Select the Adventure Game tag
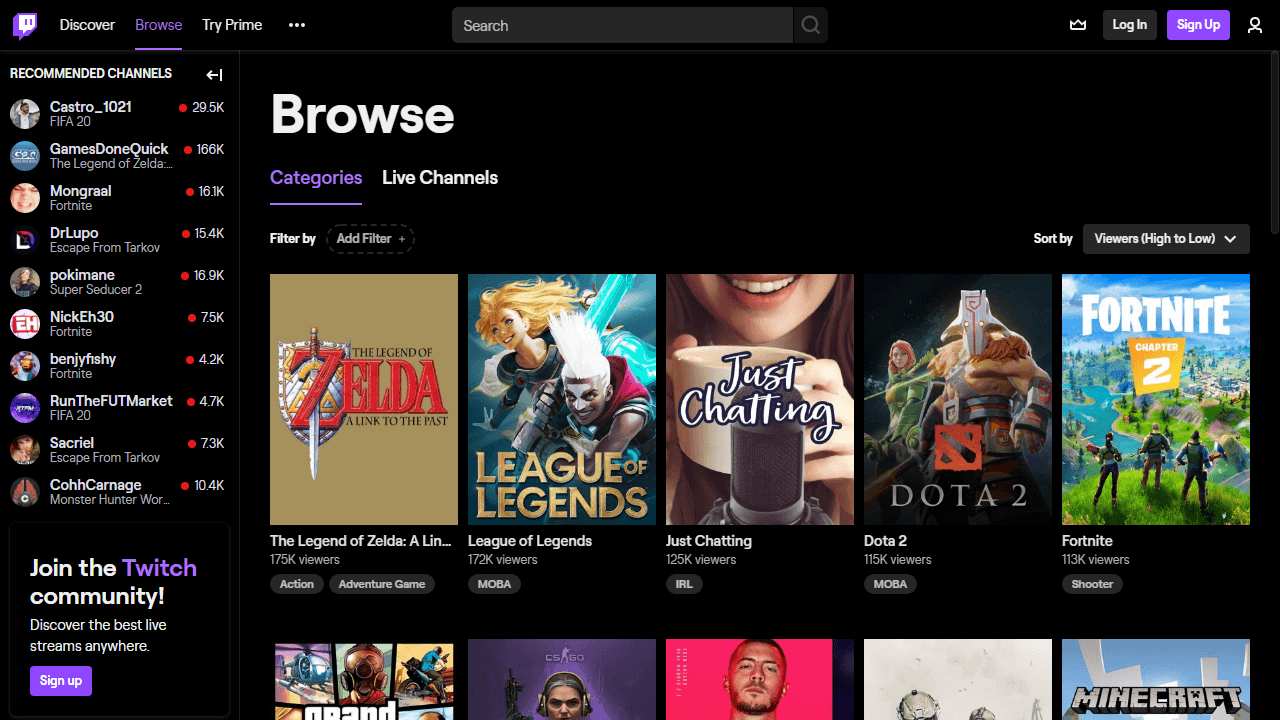 (x=382, y=584)
